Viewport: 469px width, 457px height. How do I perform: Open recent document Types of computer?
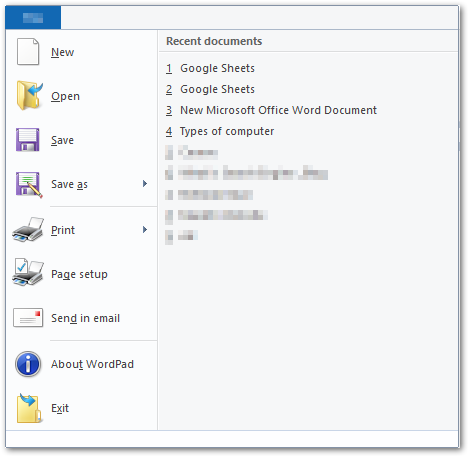[220, 131]
